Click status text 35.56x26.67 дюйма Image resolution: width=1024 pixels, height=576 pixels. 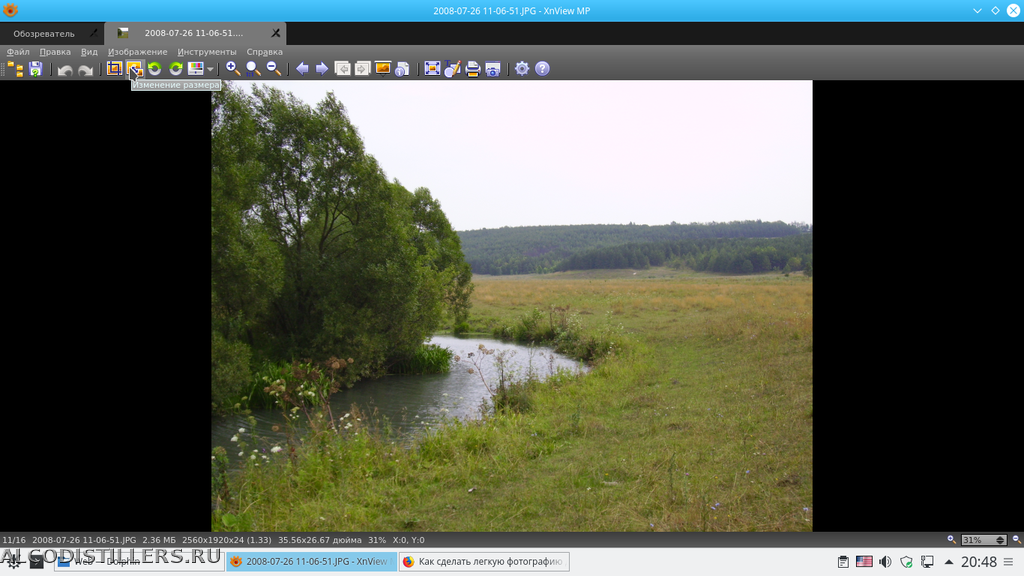click(319, 540)
